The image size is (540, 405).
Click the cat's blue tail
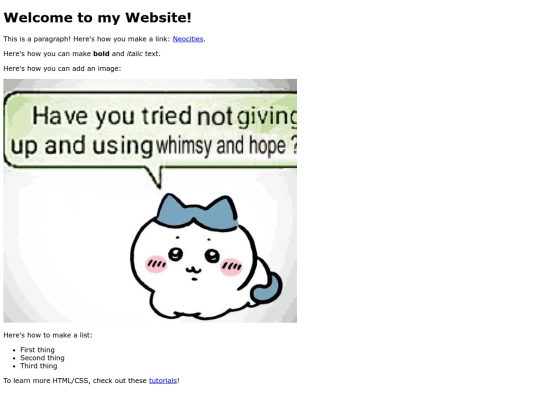click(267, 287)
